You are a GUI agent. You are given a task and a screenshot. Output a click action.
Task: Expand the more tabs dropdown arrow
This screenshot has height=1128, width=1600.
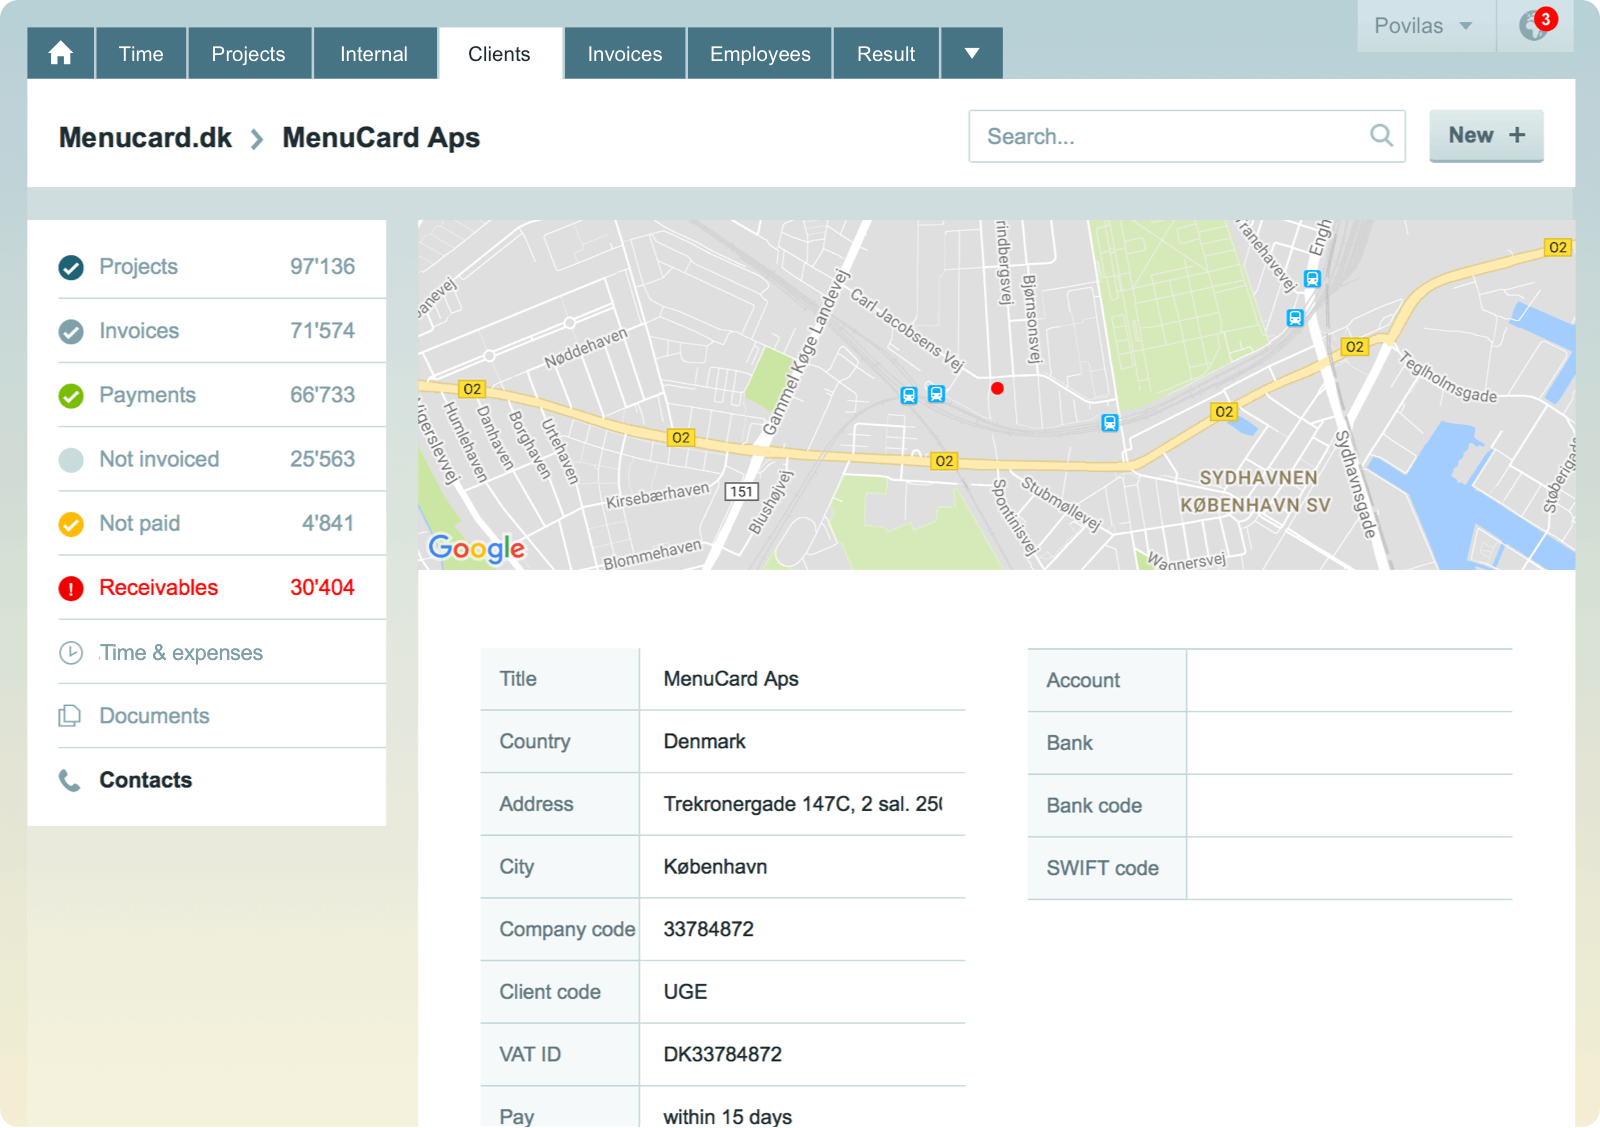971,54
